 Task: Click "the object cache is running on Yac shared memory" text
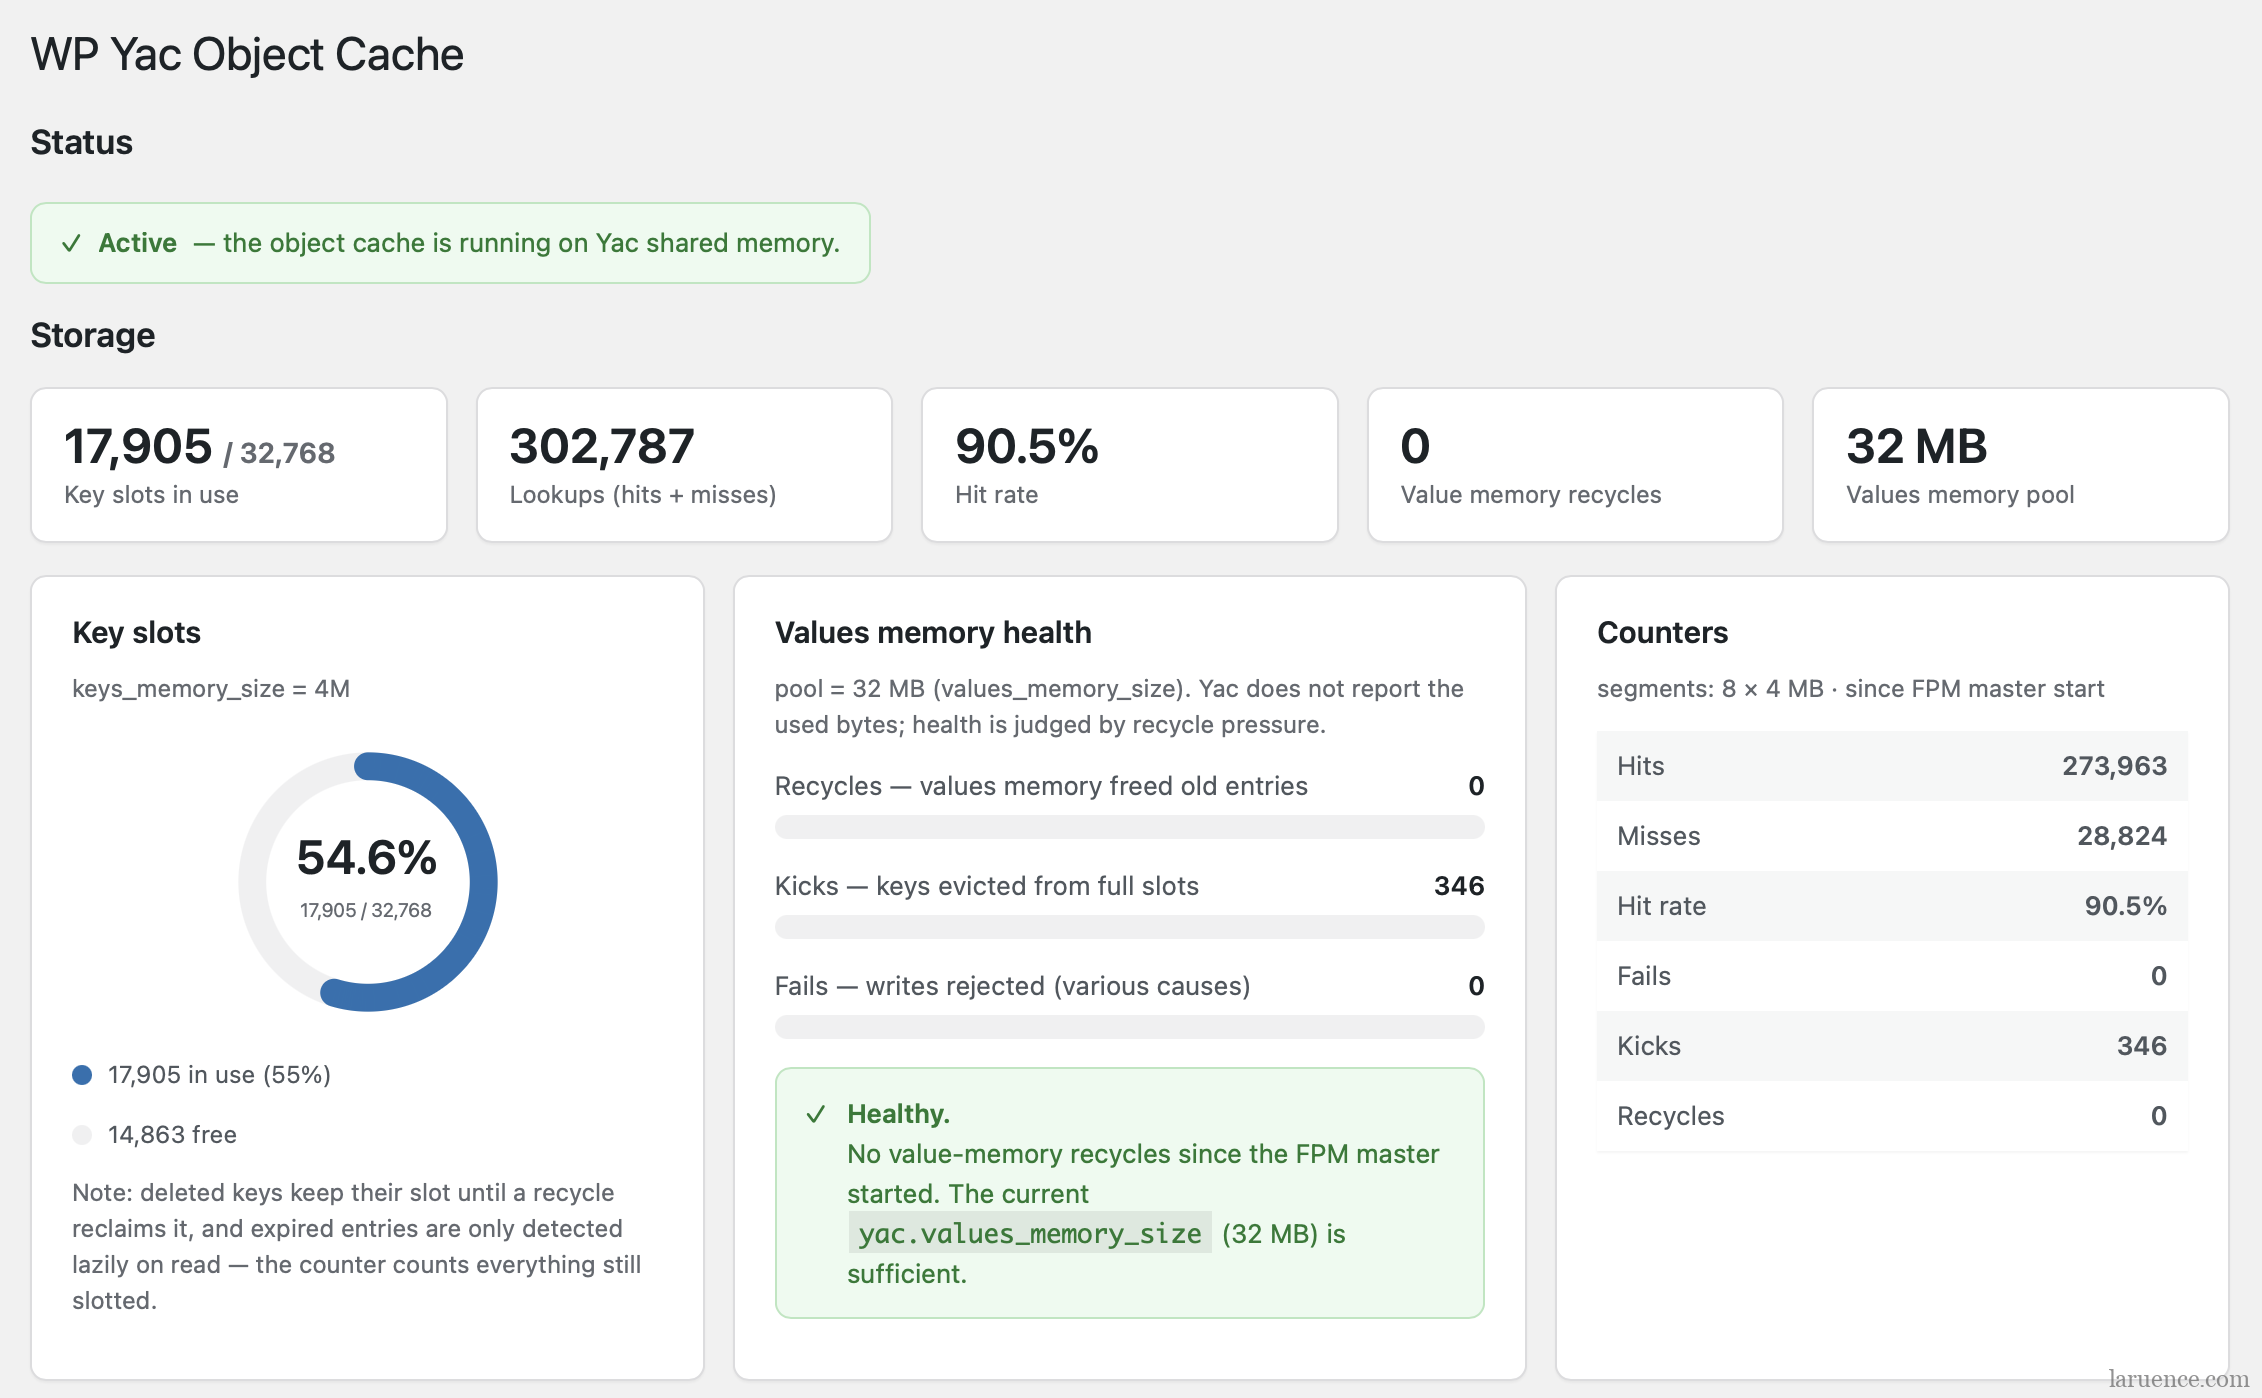point(530,243)
